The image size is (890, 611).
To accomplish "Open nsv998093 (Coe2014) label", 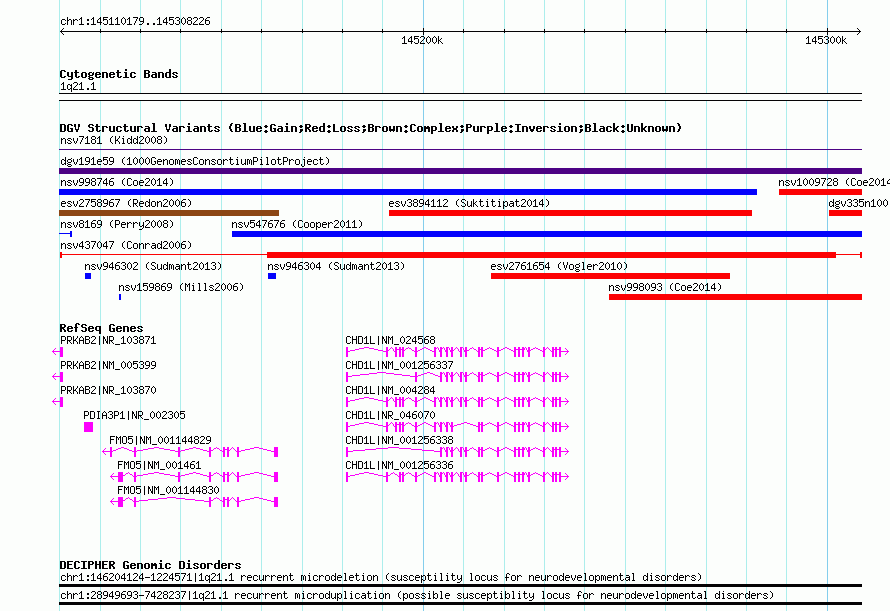I will tap(665, 287).
